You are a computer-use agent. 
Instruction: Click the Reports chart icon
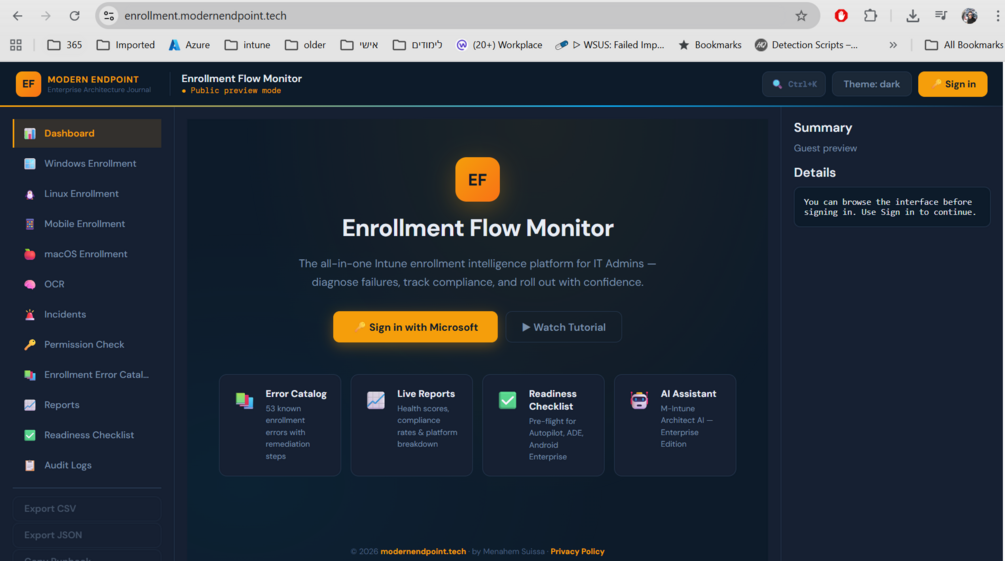coord(29,405)
